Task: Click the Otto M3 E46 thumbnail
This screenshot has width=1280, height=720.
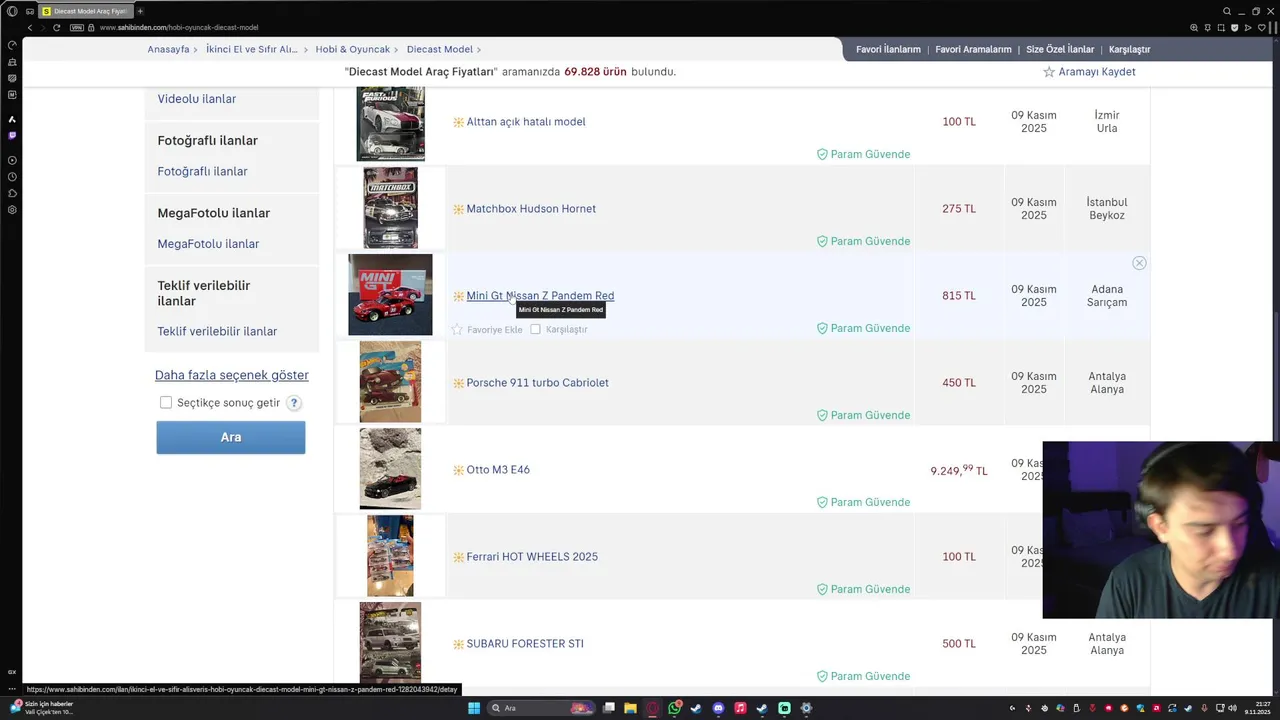Action: pos(390,469)
